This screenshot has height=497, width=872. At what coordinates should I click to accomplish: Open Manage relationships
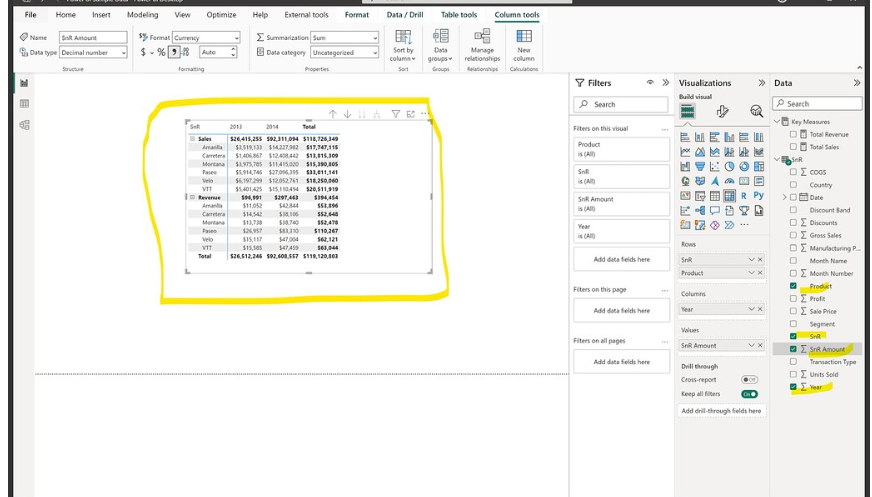[x=482, y=46]
